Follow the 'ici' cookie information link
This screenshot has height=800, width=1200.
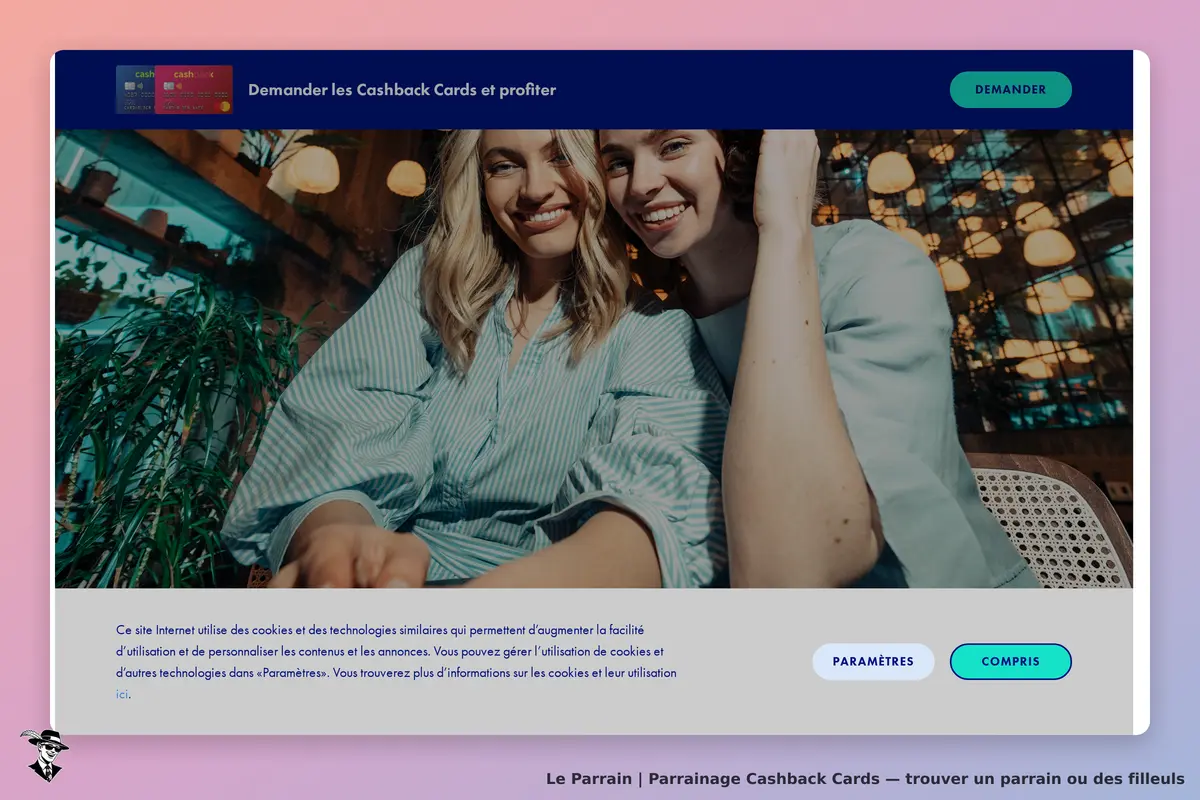122,694
